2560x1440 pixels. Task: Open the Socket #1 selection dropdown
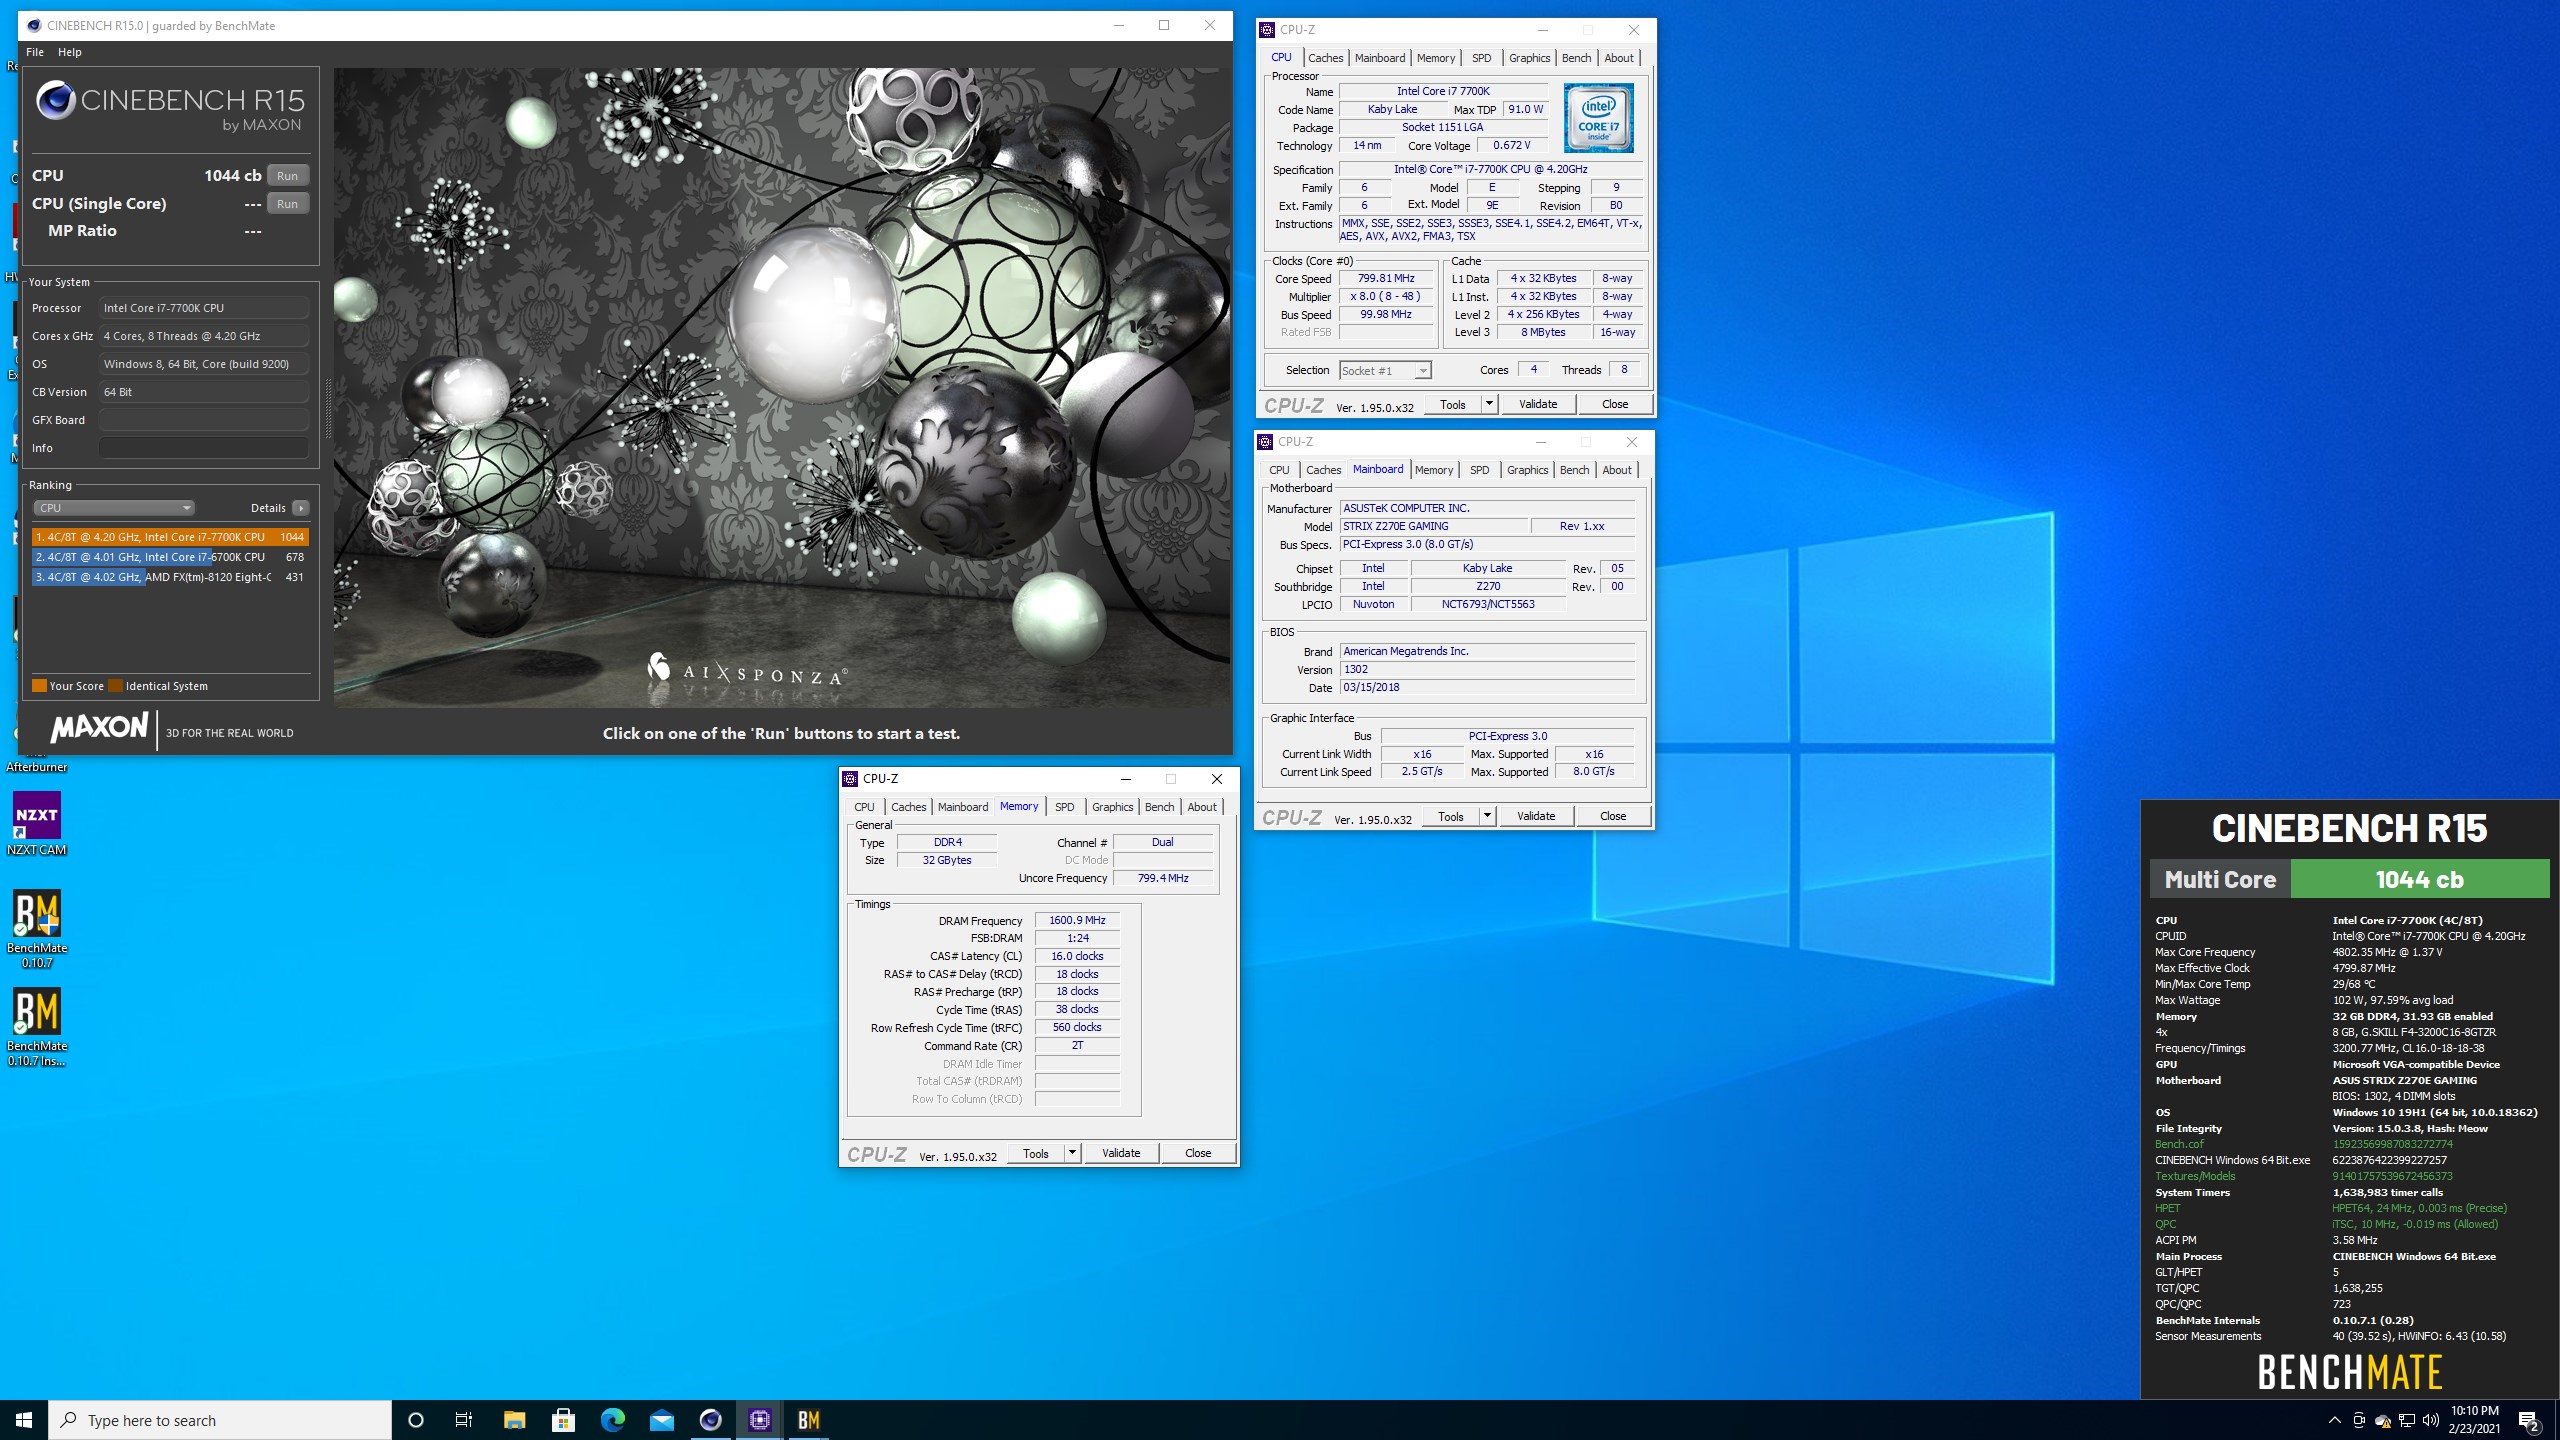(1385, 371)
